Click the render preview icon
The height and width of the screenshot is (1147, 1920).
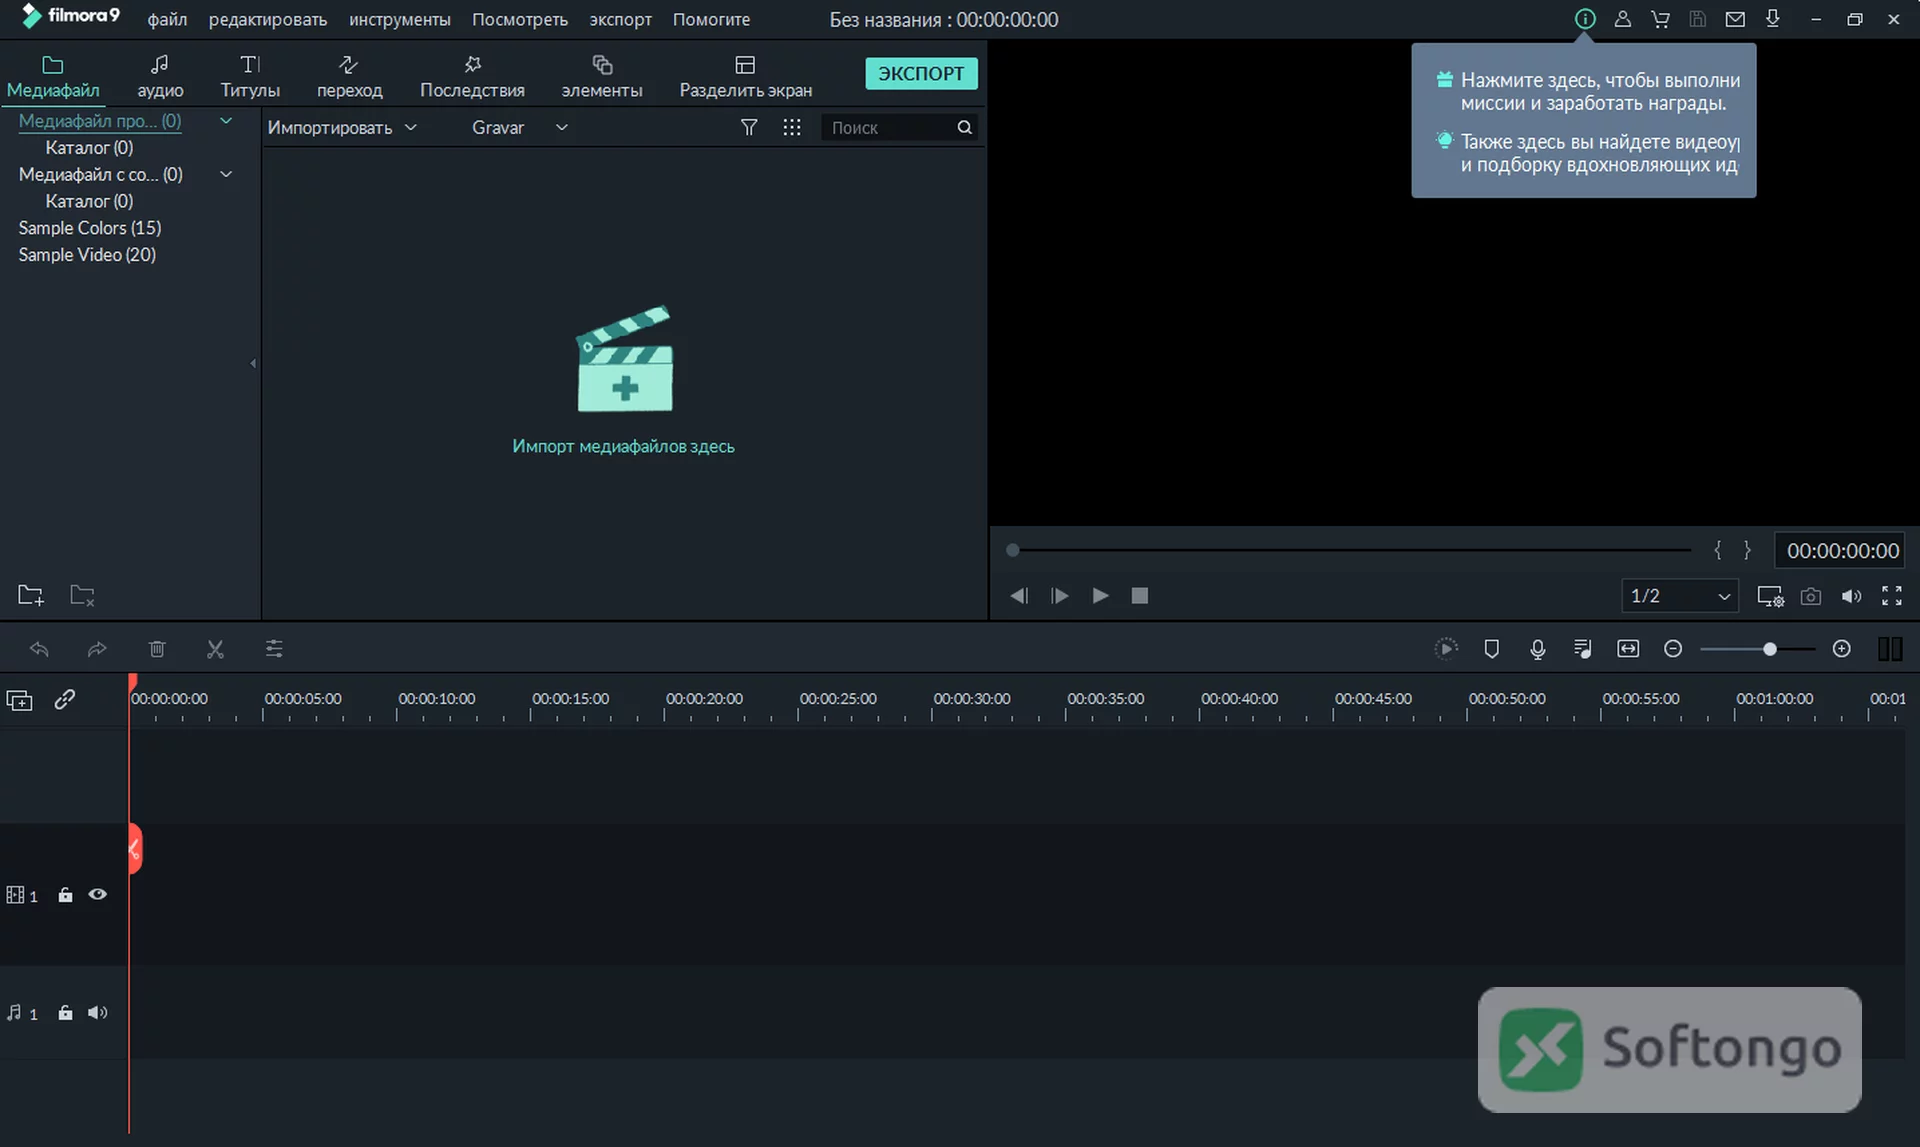[x=1446, y=649]
